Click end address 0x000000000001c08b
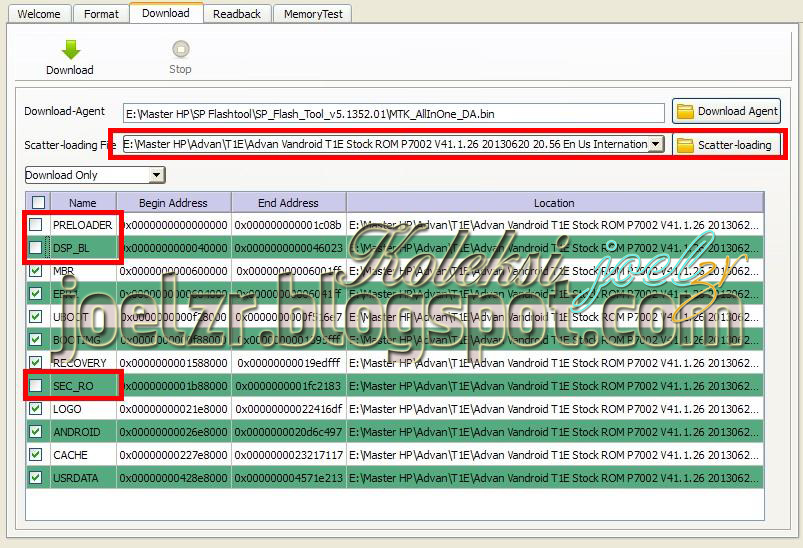 pyautogui.click(x=288, y=225)
